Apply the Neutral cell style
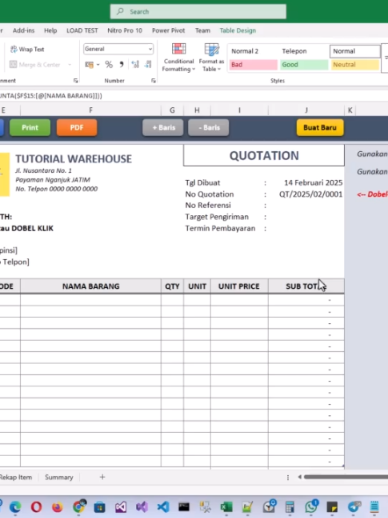Image resolution: width=388 pixels, height=518 pixels. point(355,65)
